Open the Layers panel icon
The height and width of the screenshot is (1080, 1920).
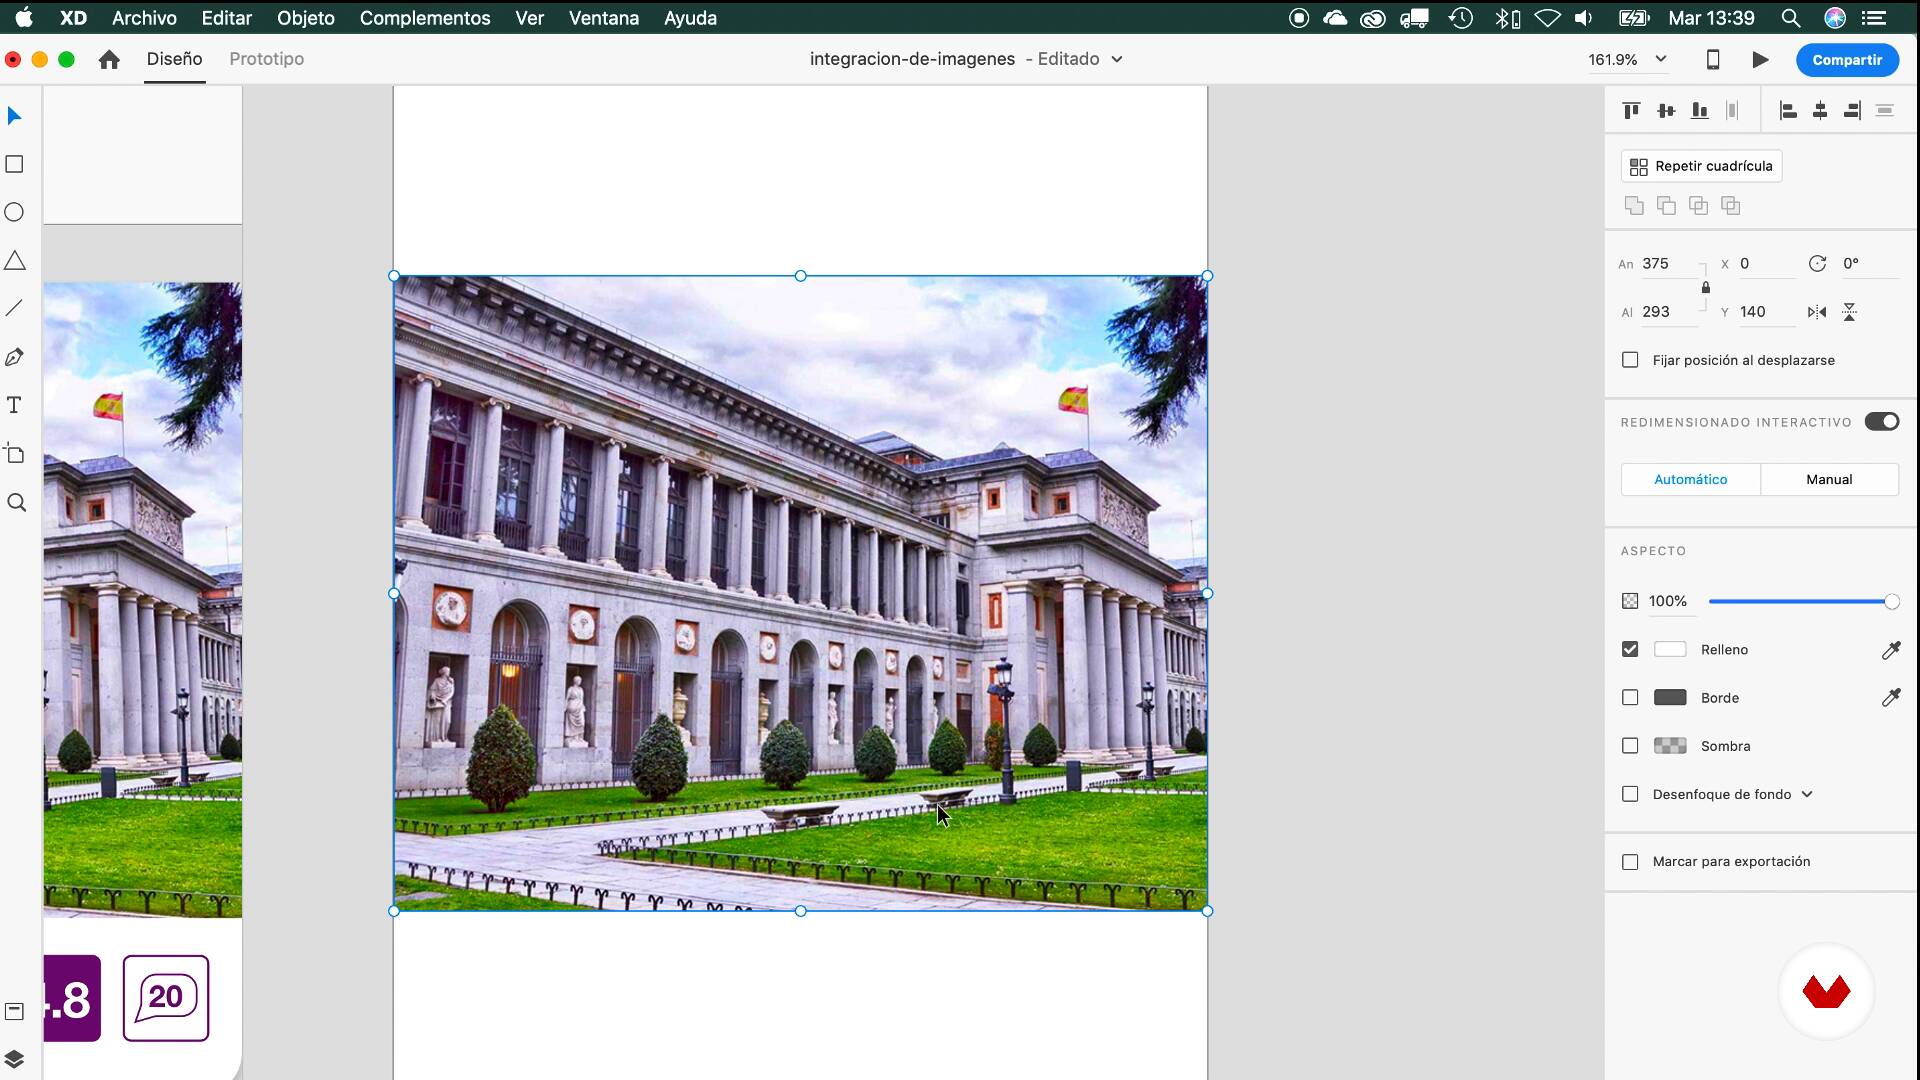14,1059
